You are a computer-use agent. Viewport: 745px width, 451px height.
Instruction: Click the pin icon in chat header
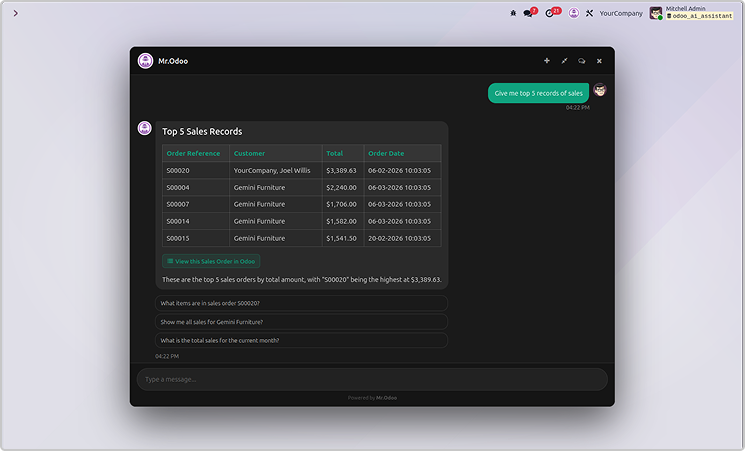pyautogui.click(x=564, y=61)
